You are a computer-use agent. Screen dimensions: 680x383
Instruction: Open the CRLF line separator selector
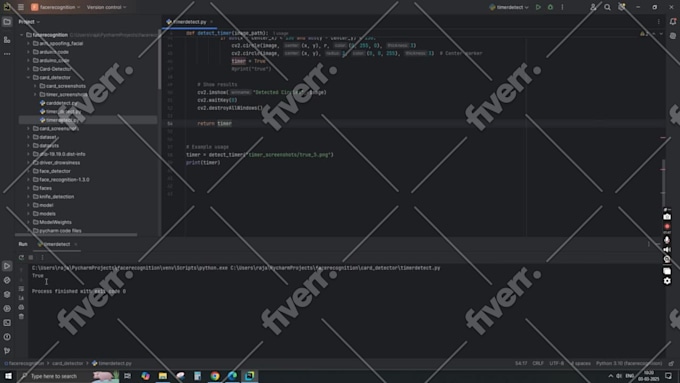pos(538,363)
